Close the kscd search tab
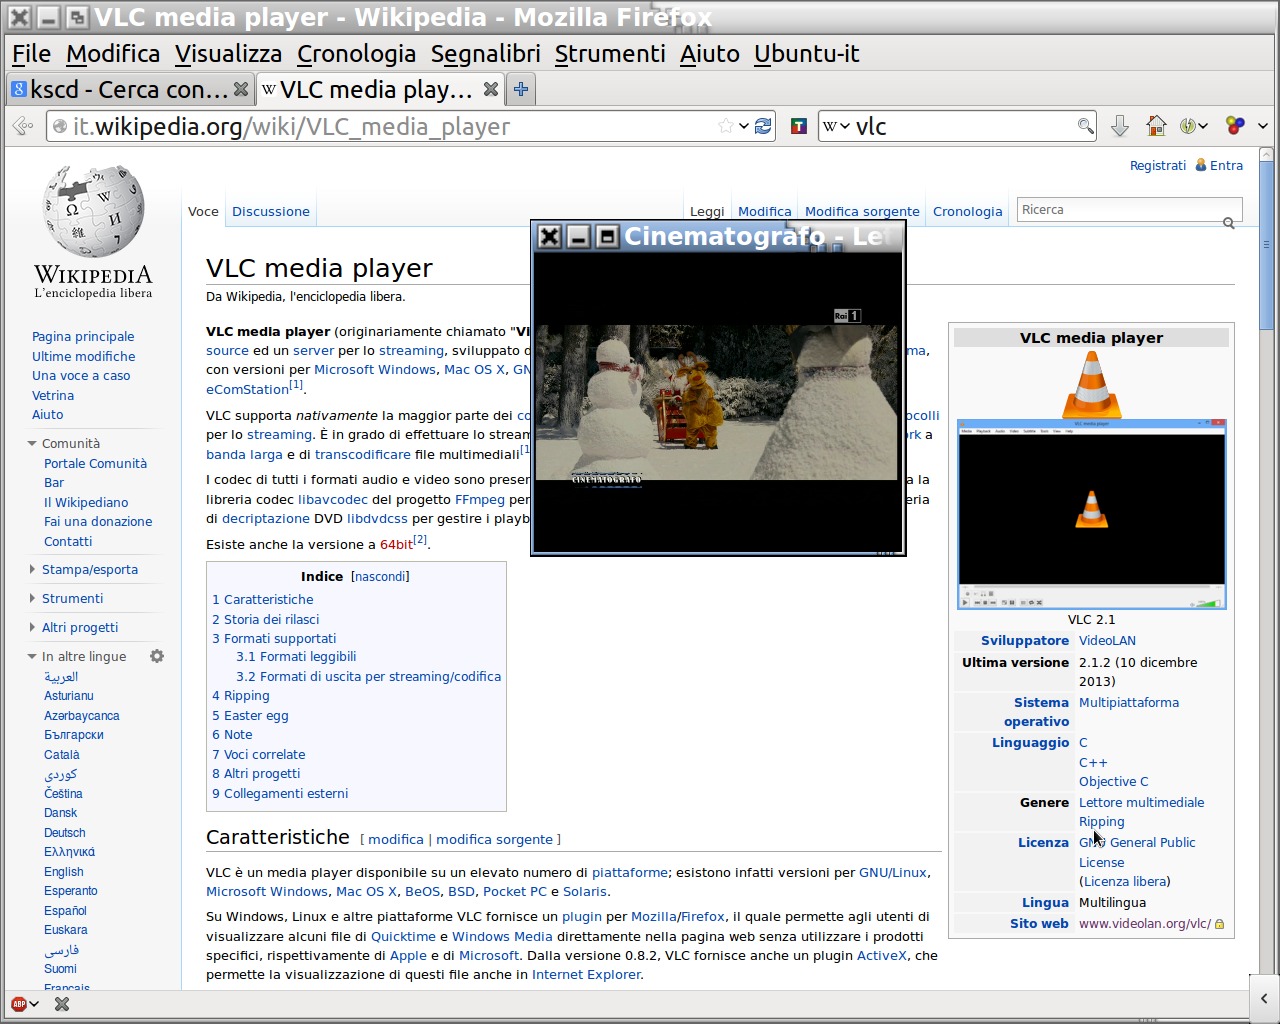Image resolution: width=1280 pixels, height=1024 pixels. pyautogui.click(x=240, y=89)
